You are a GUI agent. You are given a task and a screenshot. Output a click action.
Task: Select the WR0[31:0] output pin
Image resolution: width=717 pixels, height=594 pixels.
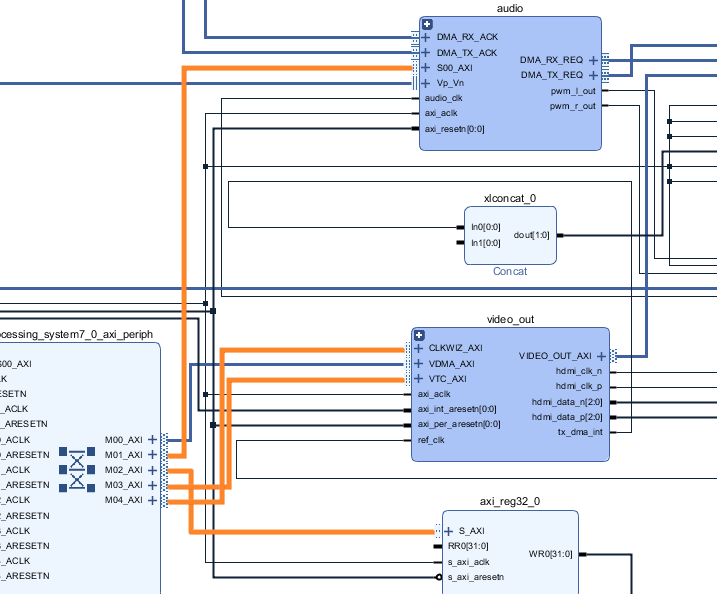(x=550, y=554)
